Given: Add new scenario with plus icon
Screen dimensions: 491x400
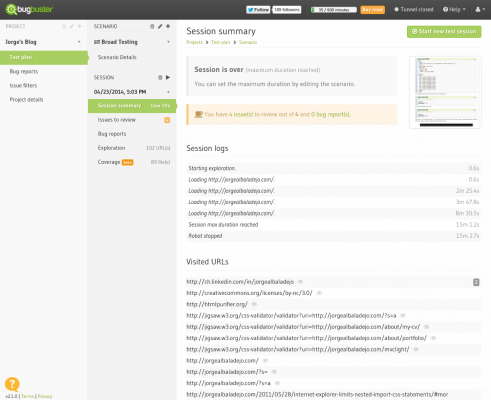Looking at the screenshot, I should click(168, 26).
